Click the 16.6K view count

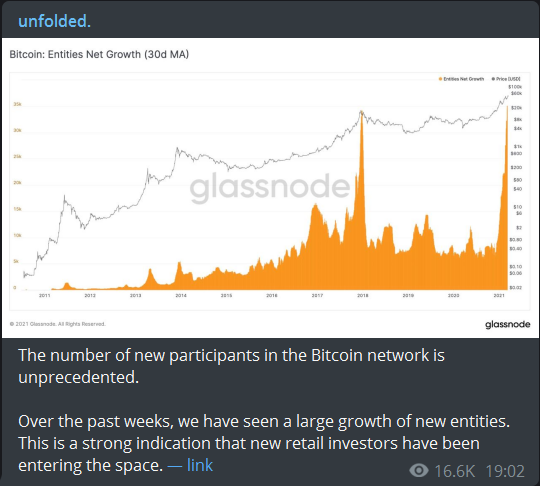[455, 471]
